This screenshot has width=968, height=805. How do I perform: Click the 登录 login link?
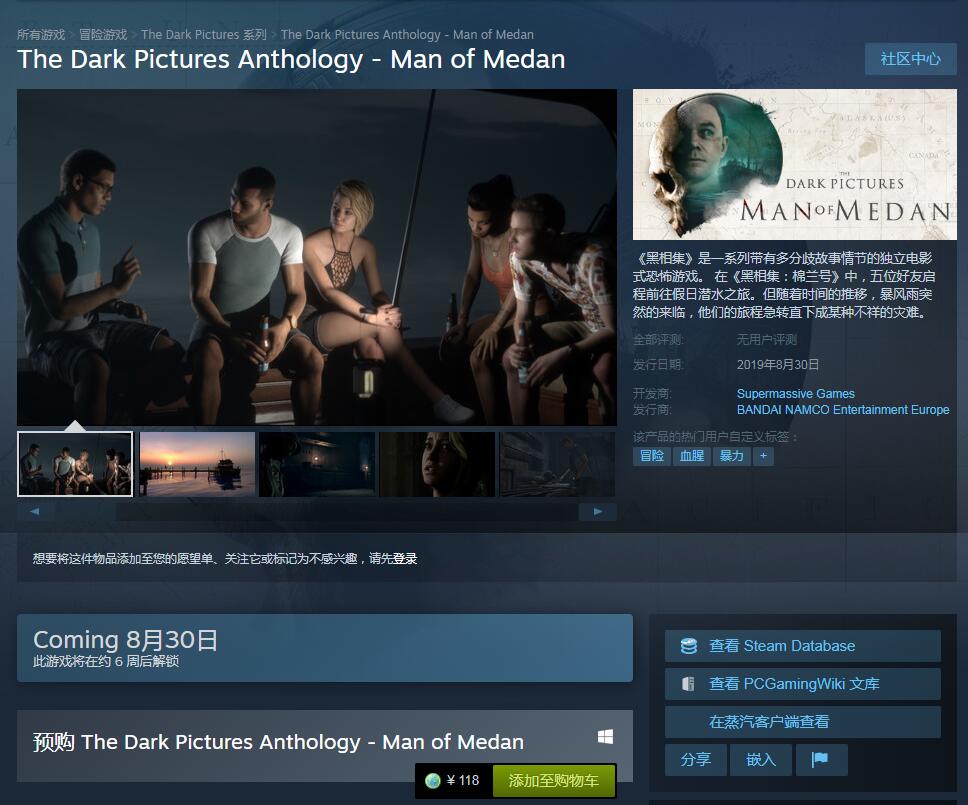tap(405, 559)
